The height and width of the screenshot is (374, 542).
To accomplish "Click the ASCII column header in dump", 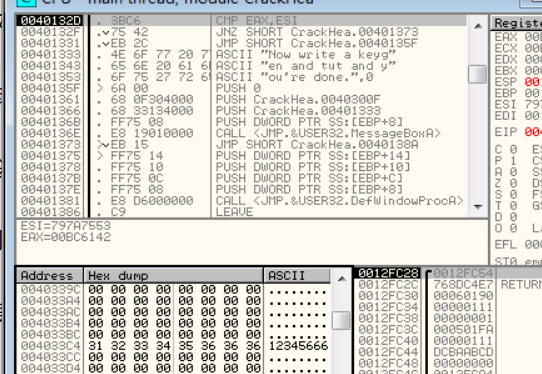I will 297,276.
